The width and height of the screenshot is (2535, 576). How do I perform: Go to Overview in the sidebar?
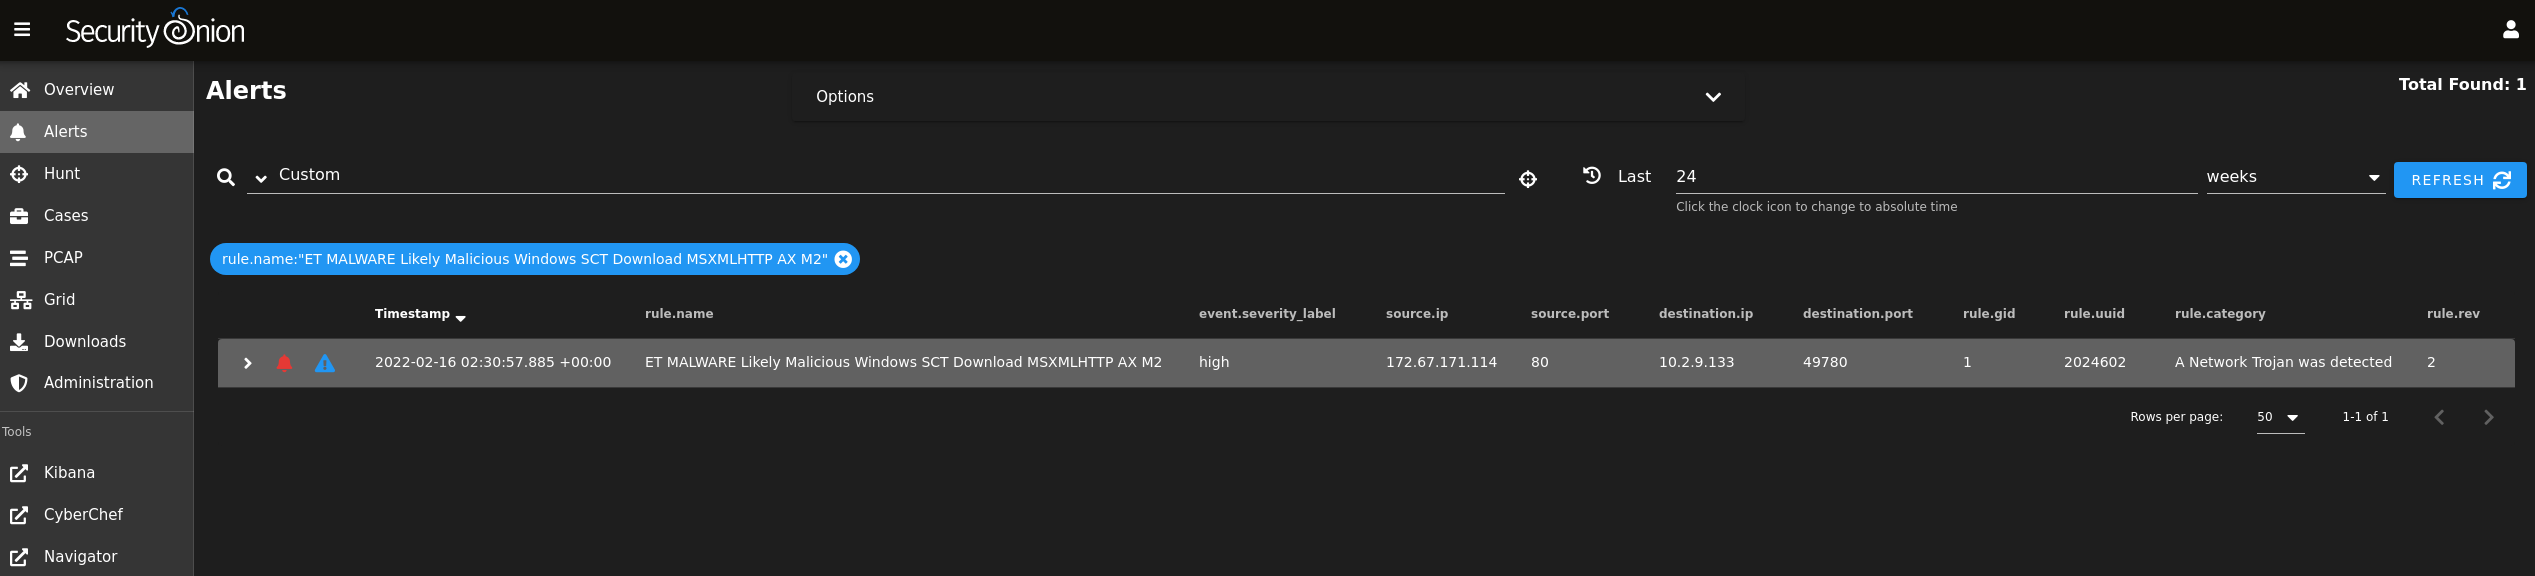(x=97, y=90)
